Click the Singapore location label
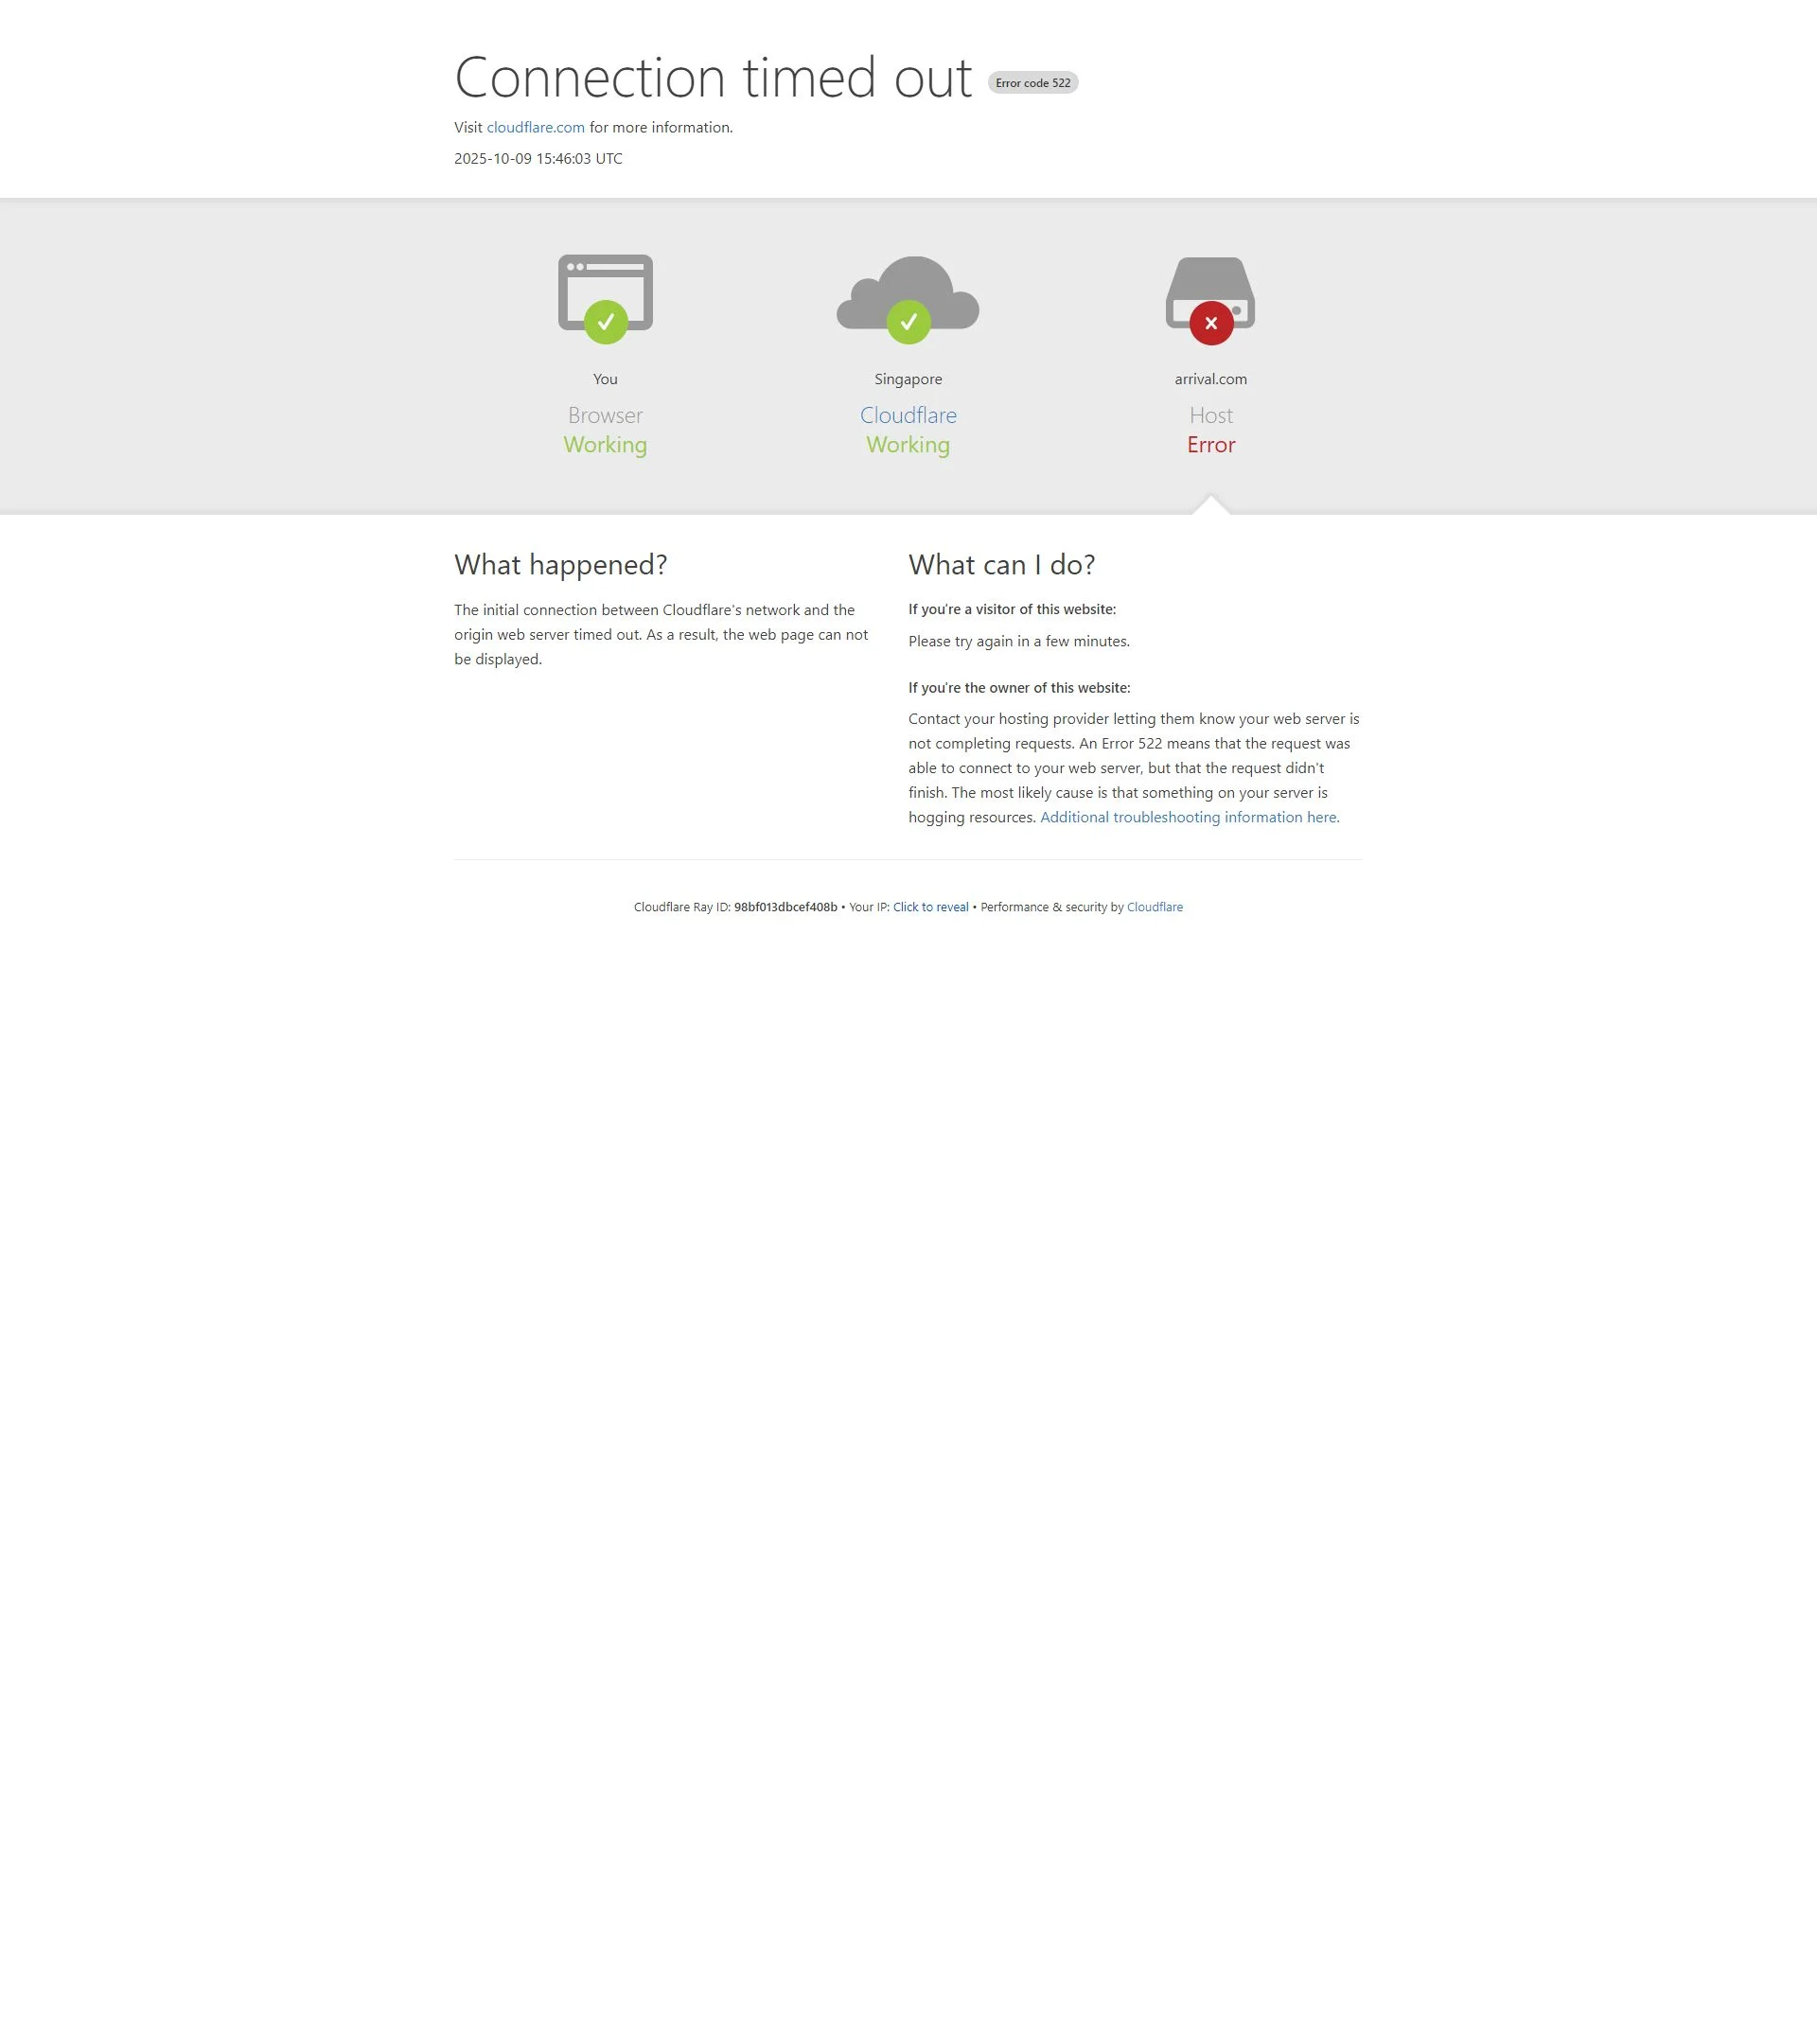The width and height of the screenshot is (1817, 2044). pyautogui.click(x=908, y=379)
